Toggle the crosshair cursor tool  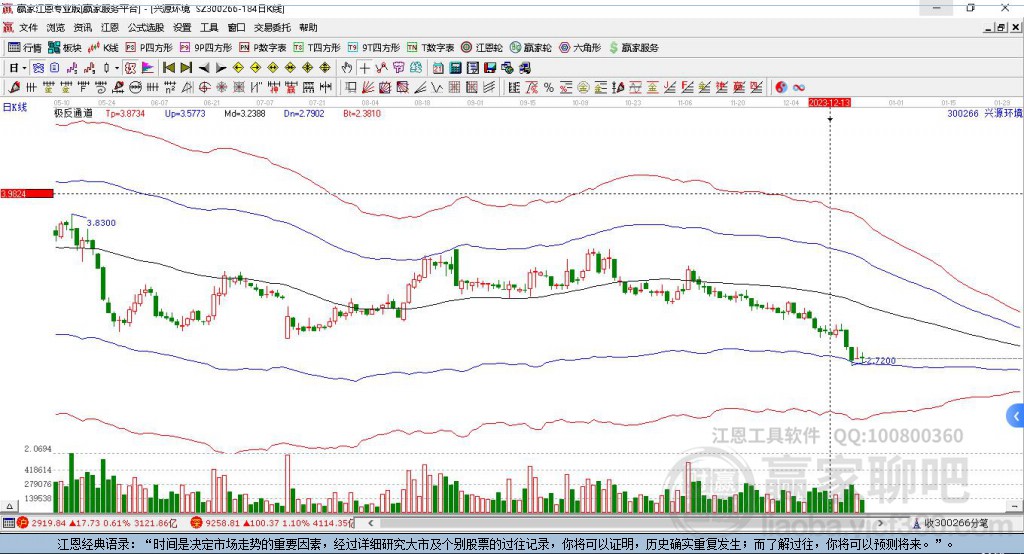coord(364,68)
